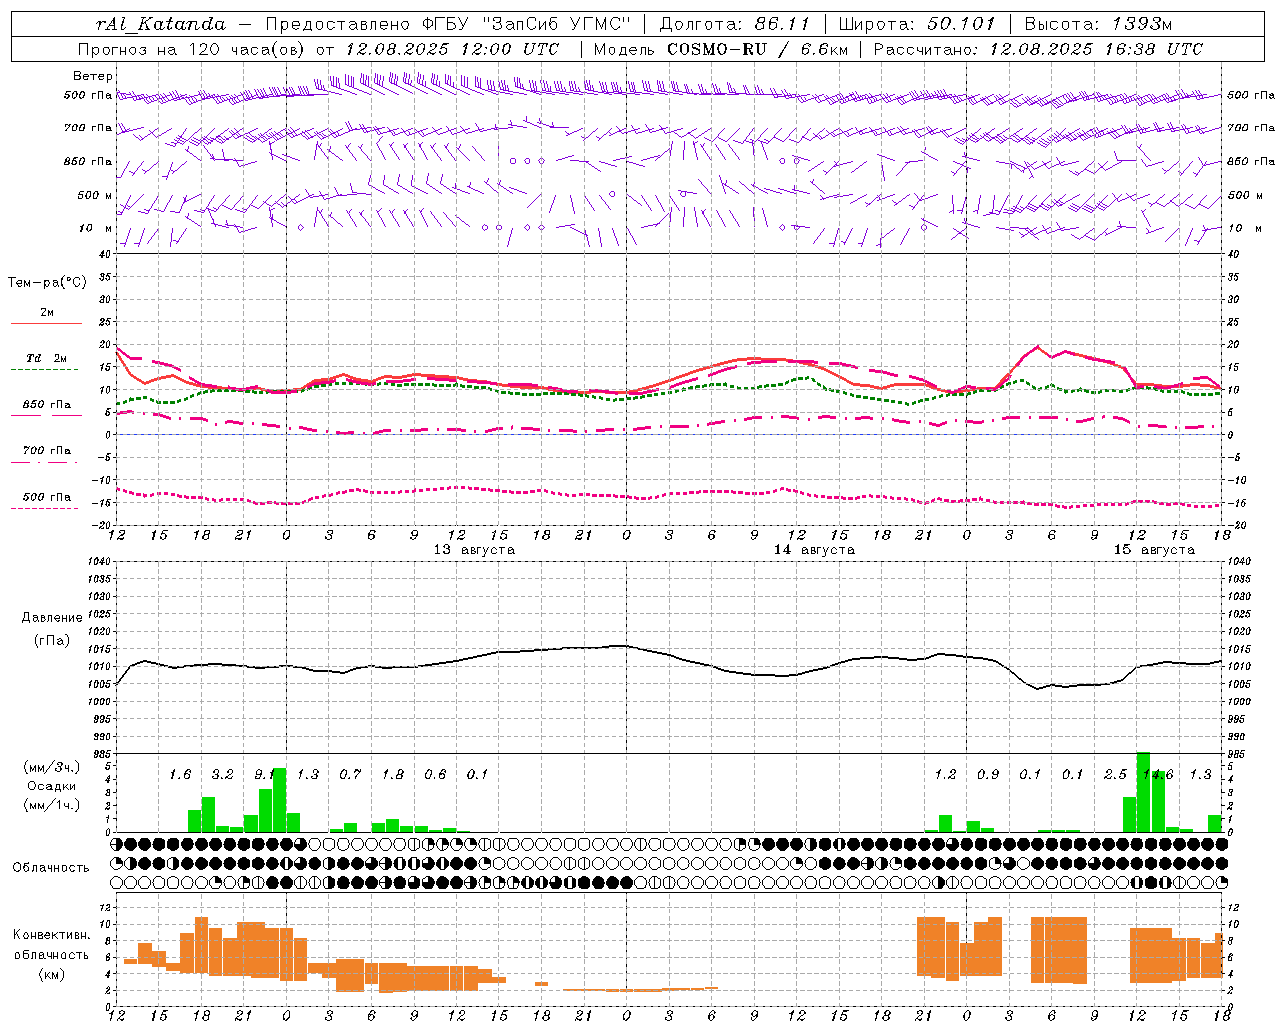Click the 15 августа date label
This screenshot has width=1280, height=1024.
[1154, 550]
